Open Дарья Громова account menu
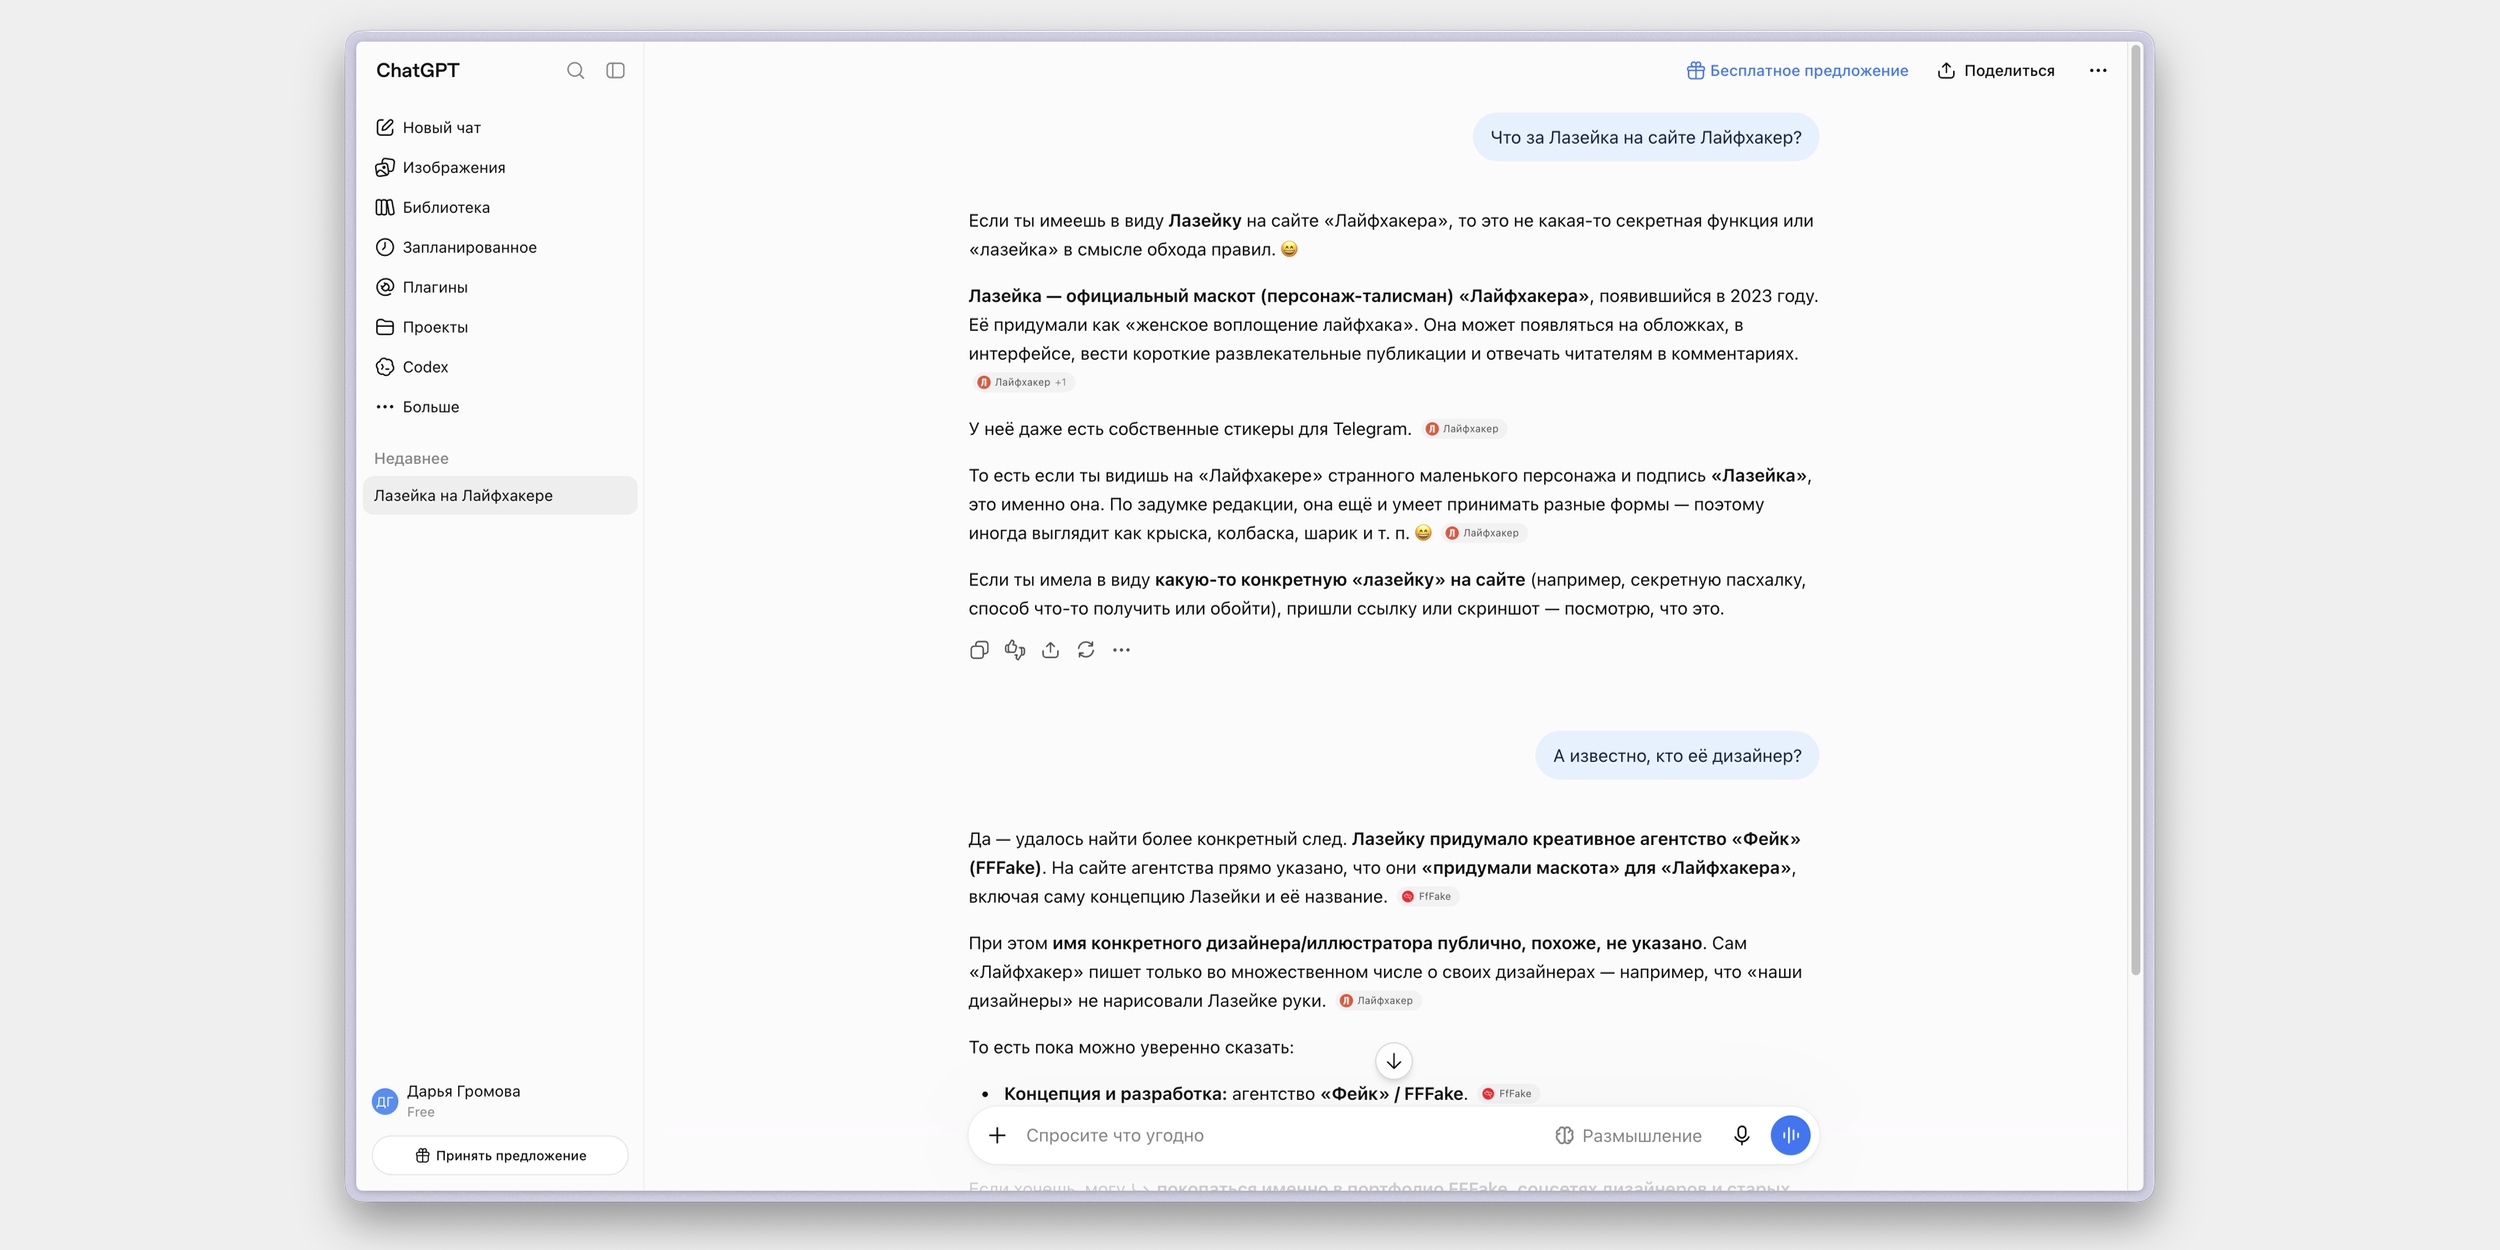 tap(499, 1100)
